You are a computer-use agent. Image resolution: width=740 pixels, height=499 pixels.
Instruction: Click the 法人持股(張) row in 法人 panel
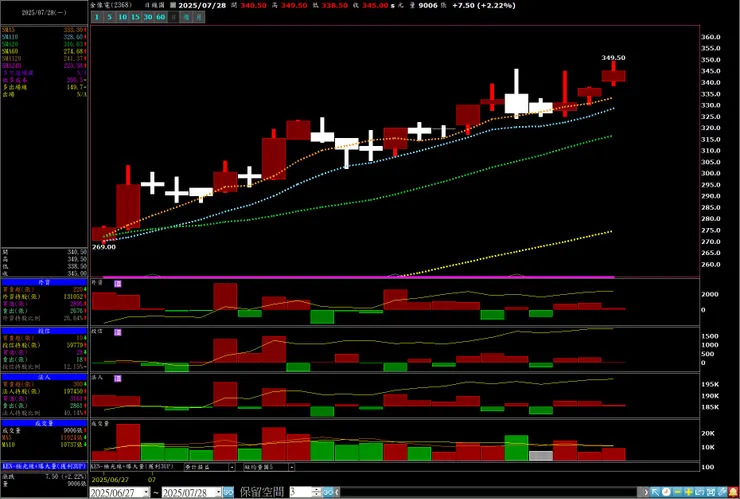tap(44, 391)
